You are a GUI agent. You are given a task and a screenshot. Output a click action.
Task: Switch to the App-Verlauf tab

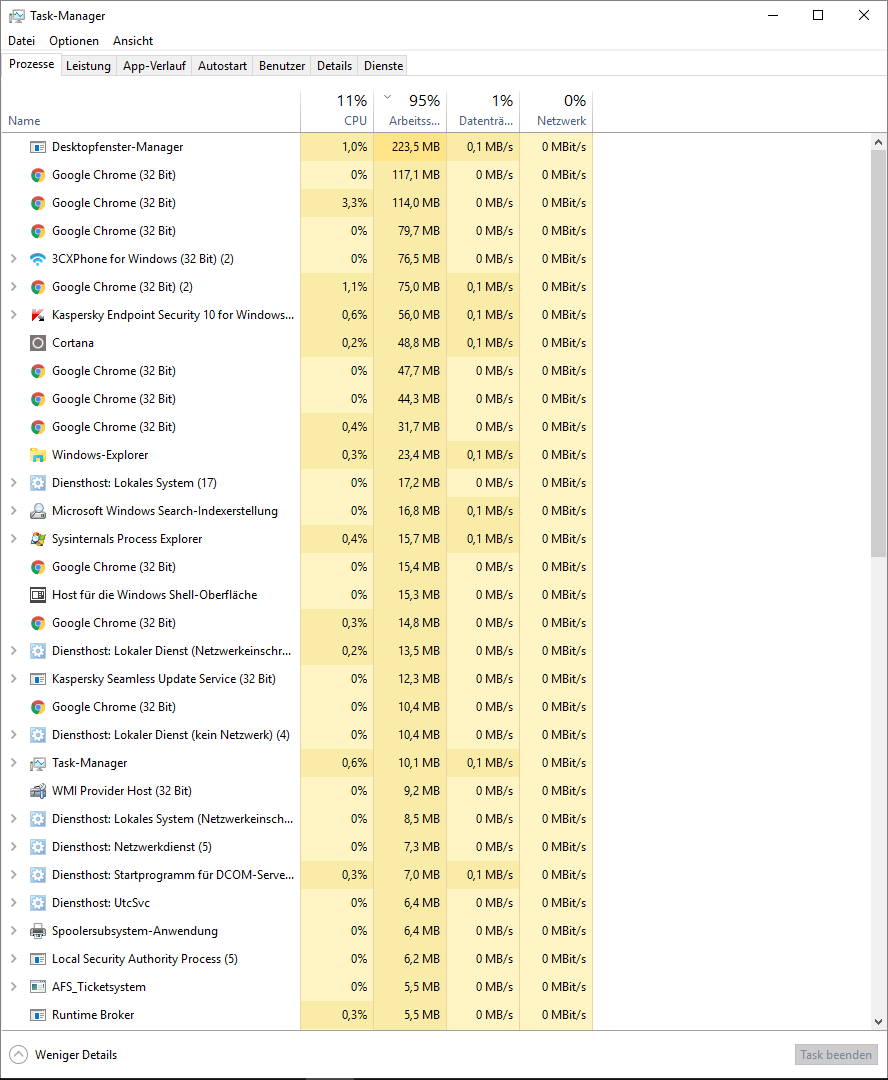(154, 66)
